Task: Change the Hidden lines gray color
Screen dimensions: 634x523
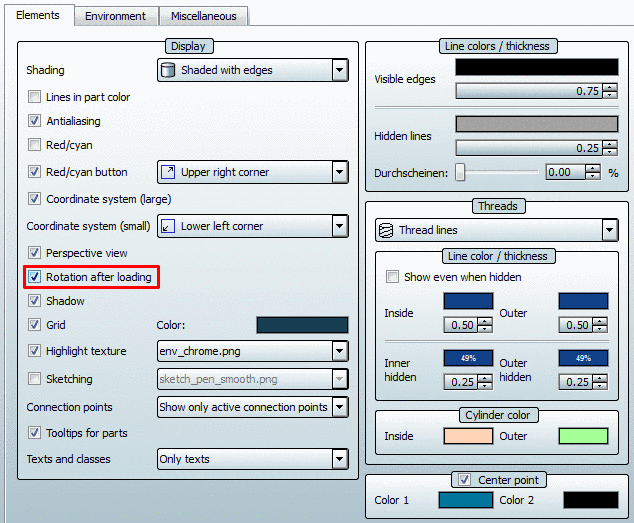Action: pos(537,124)
